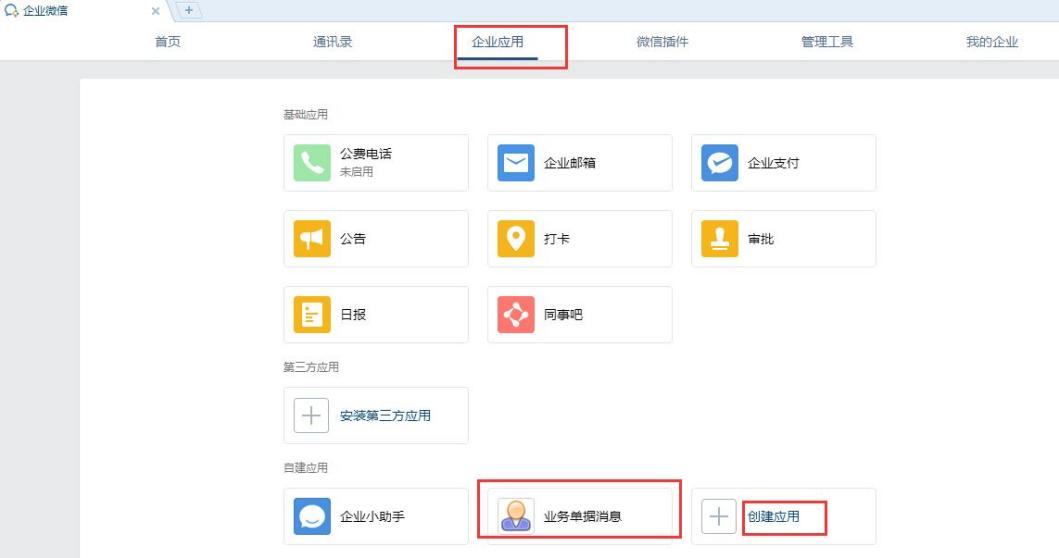Screen dimensions: 1059x558
Task: Open the 企业邮箱 envelope icon
Action: coord(516,163)
